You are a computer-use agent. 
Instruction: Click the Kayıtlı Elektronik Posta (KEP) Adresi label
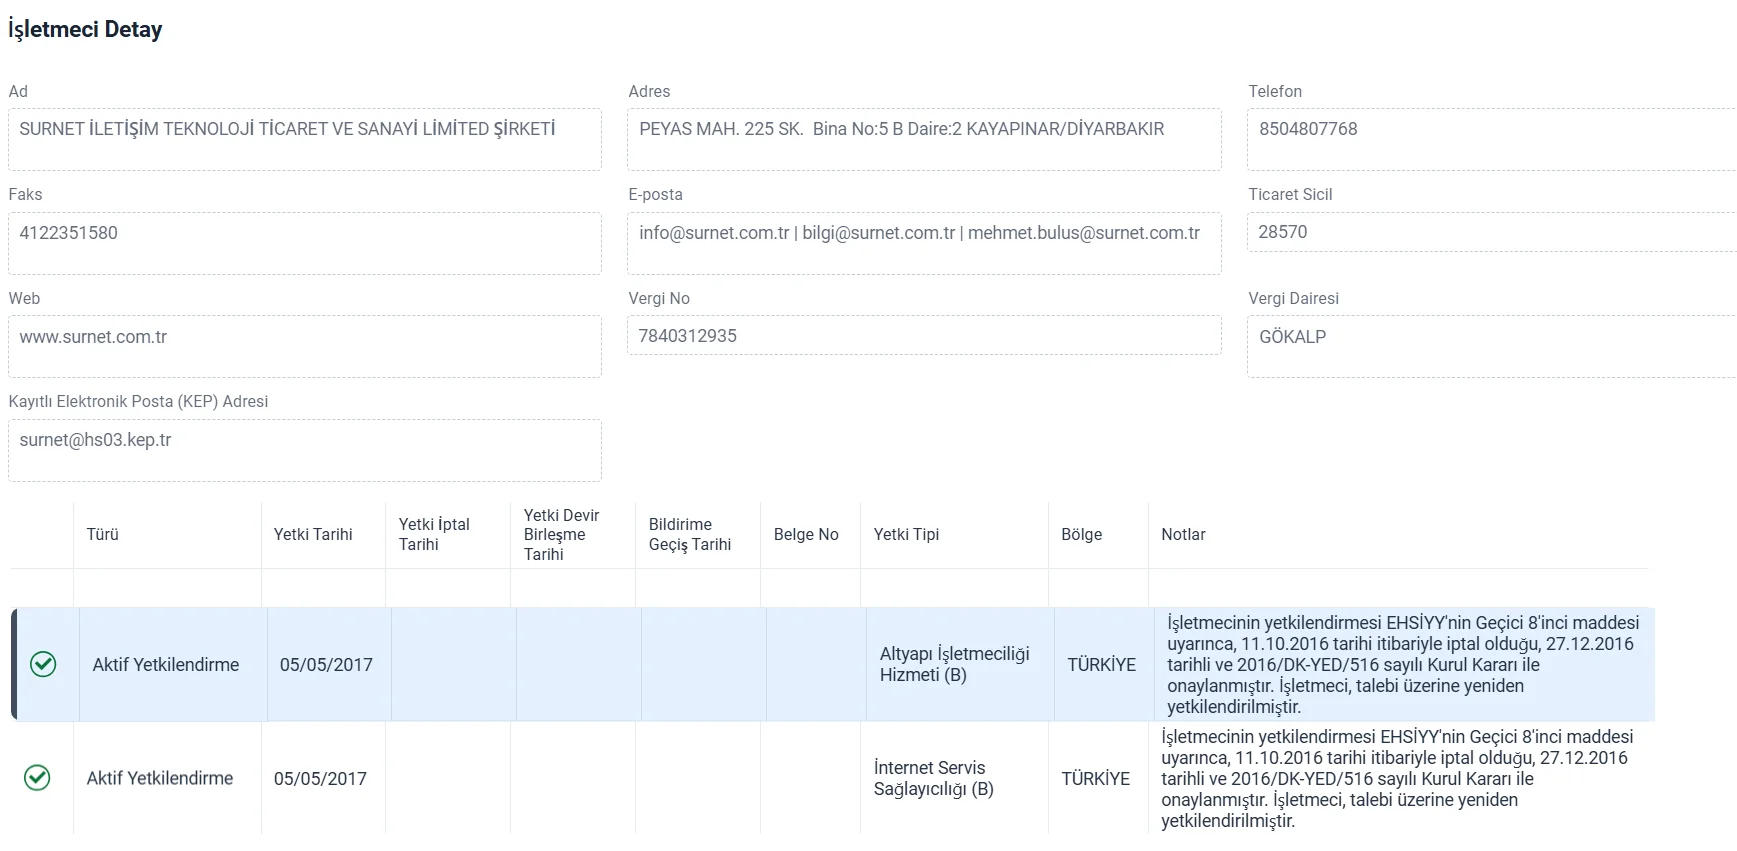point(139,401)
